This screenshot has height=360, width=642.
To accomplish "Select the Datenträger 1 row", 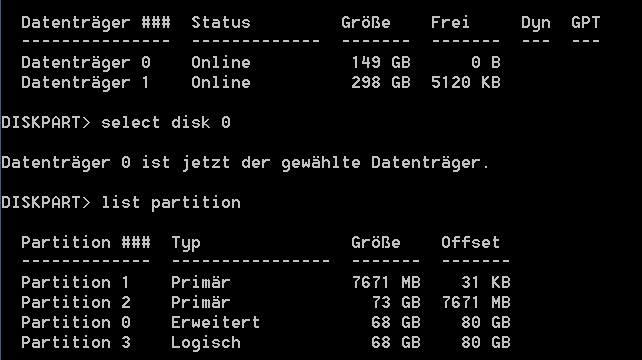I will [x=261, y=82].
